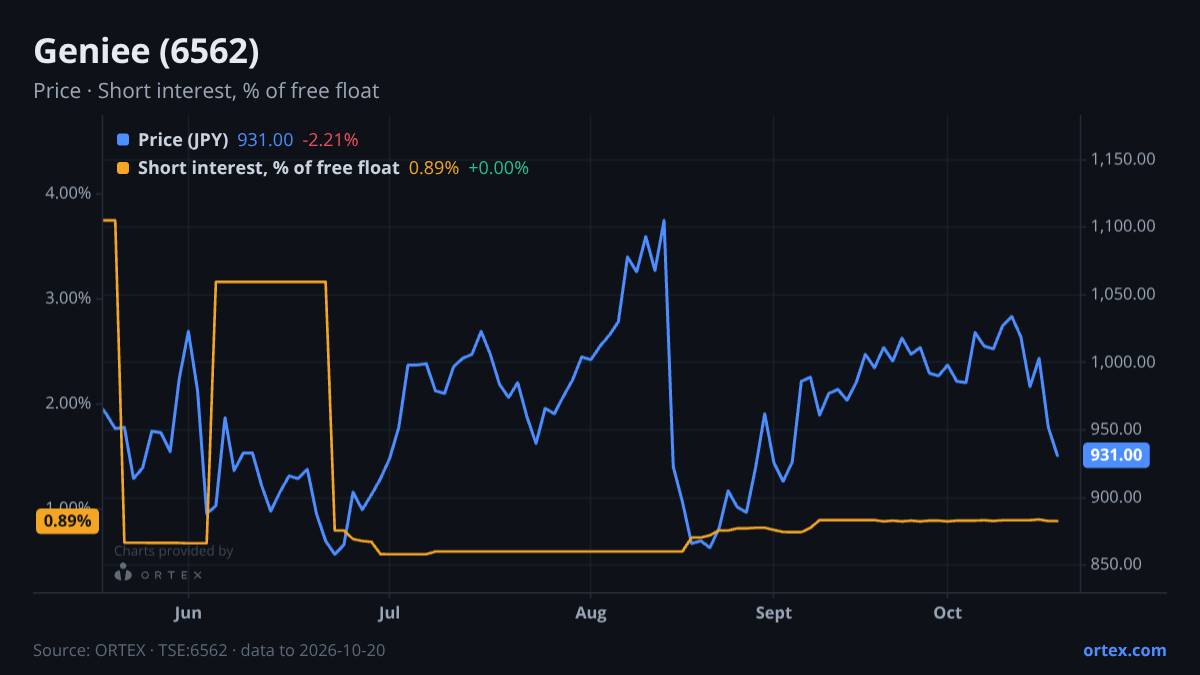Click the Source: ORTEX footer text
The height and width of the screenshot is (675, 1200).
(x=209, y=650)
